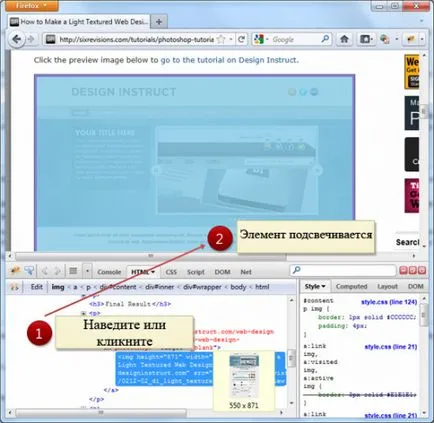This screenshot has width=434, height=423.
Task: Open the list-all-tabs arrow in tab strip
Action: [422, 21]
